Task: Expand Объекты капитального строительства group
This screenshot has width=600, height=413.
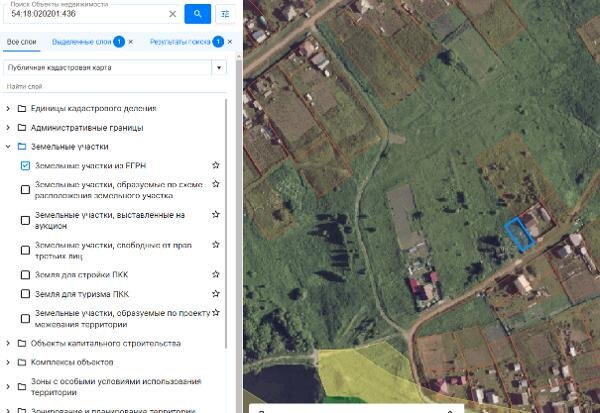Action: (x=8, y=343)
